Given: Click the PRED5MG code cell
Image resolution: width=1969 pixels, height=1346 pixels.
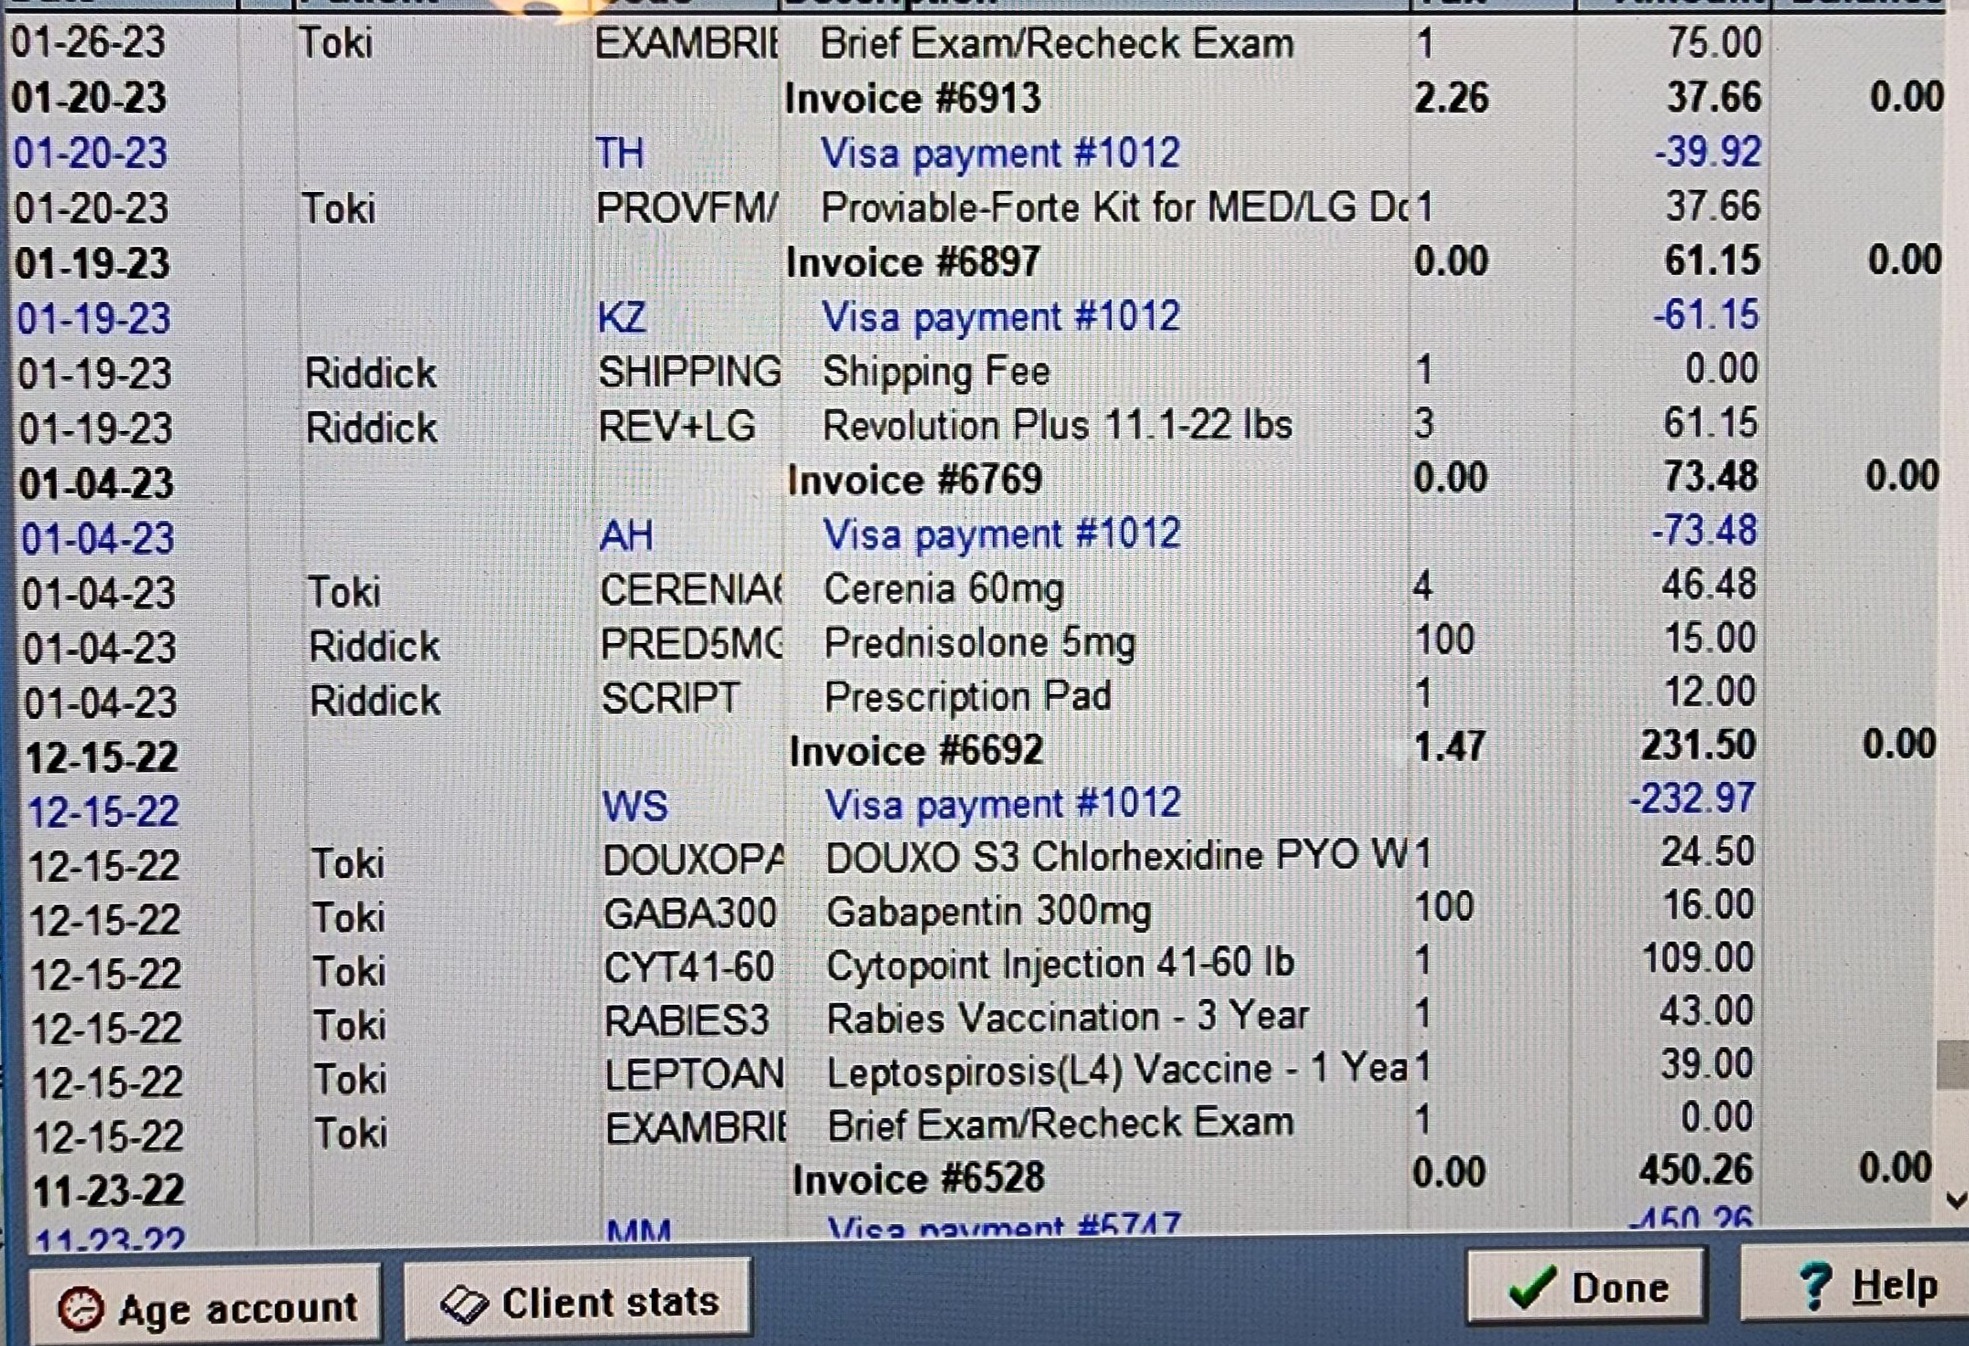Looking at the screenshot, I should click(691, 644).
